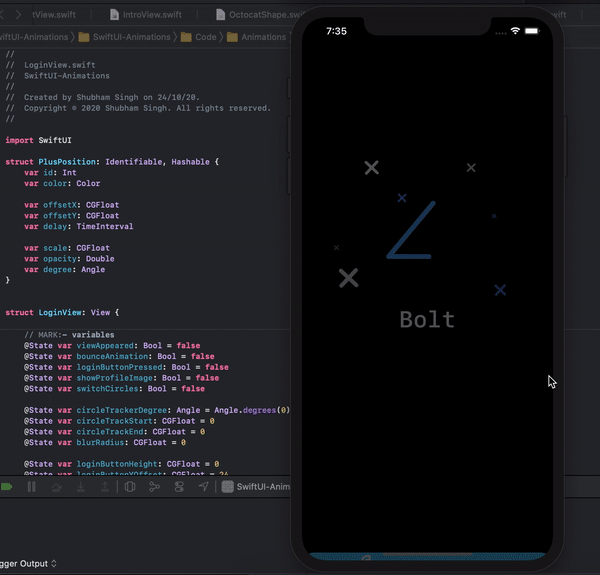Screen dimensions: 600x575
Task: Click '@State var circleTrackerDegree' line
Action: click(x=157, y=410)
